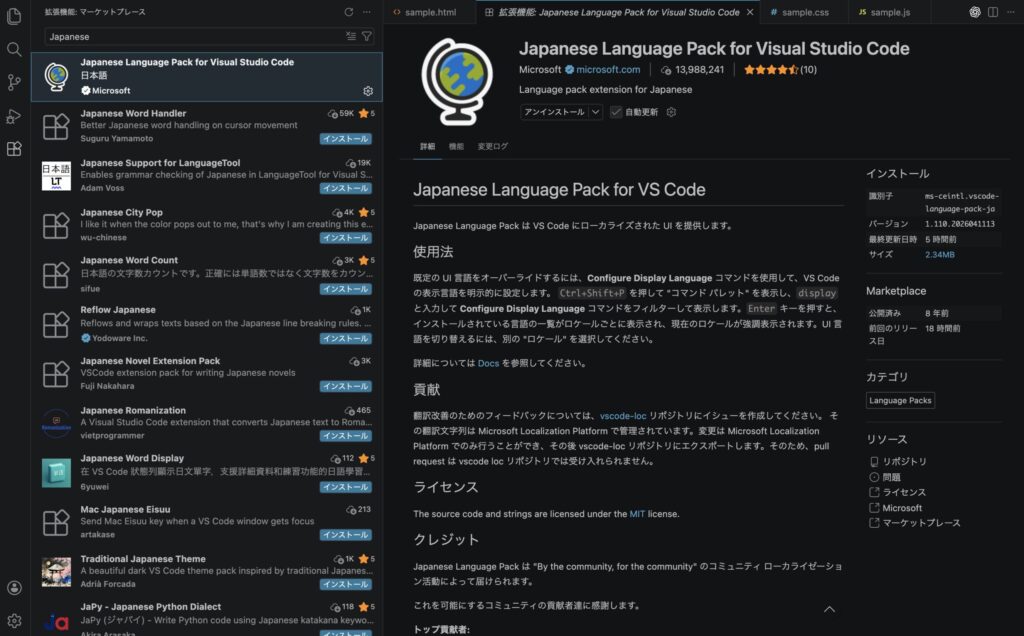The image size is (1024, 636).
Task: Open extensions view more actions menu
Action: 368,12
